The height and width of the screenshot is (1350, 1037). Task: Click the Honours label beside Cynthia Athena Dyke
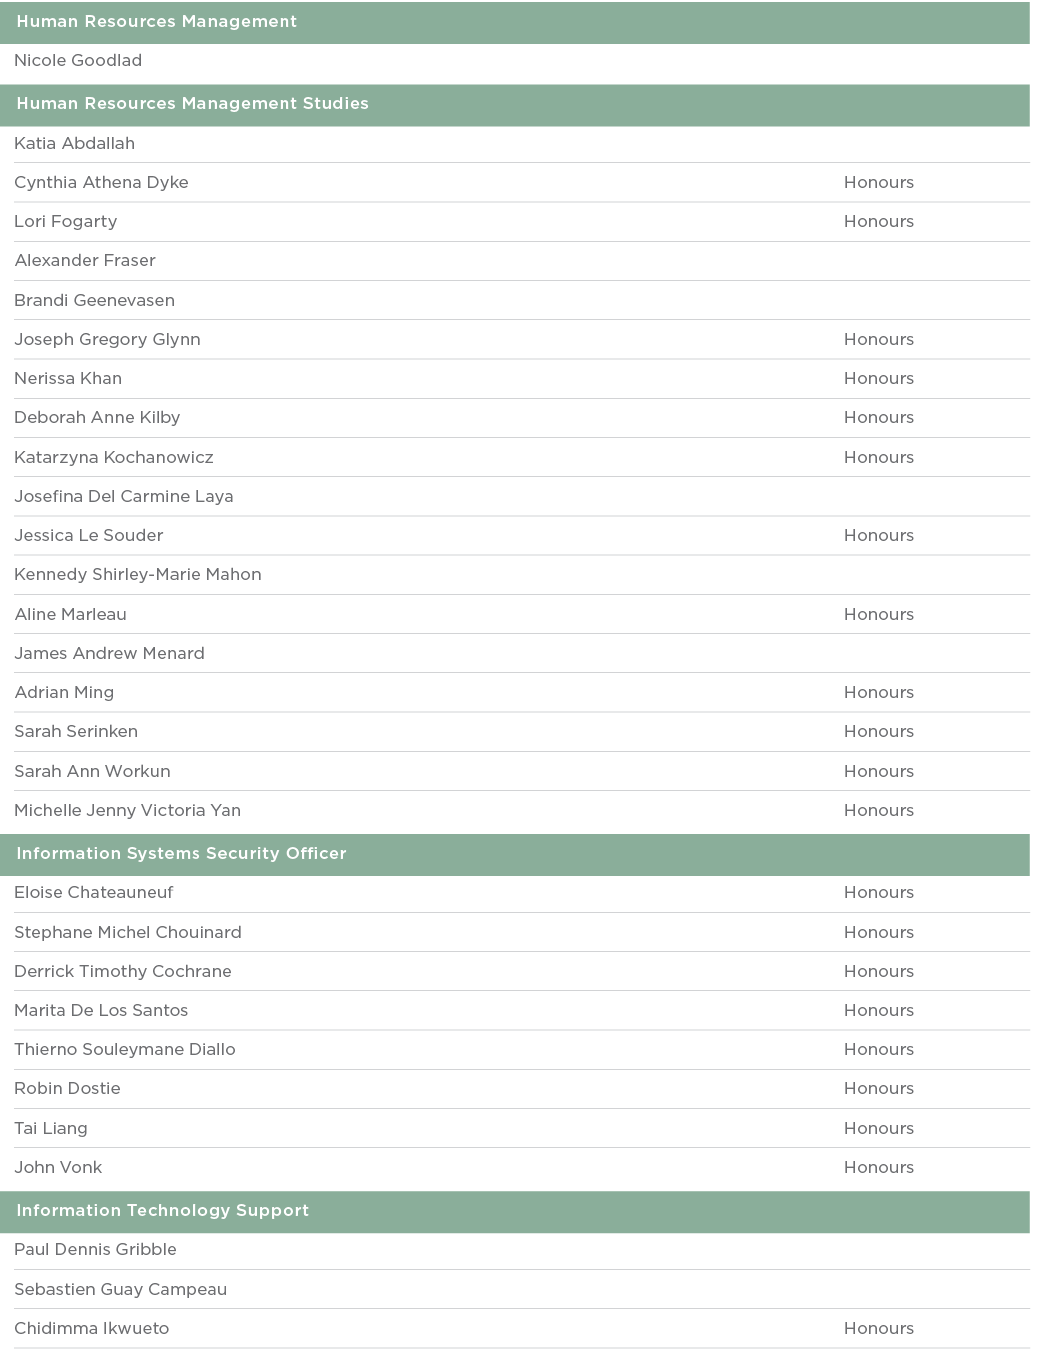878,183
